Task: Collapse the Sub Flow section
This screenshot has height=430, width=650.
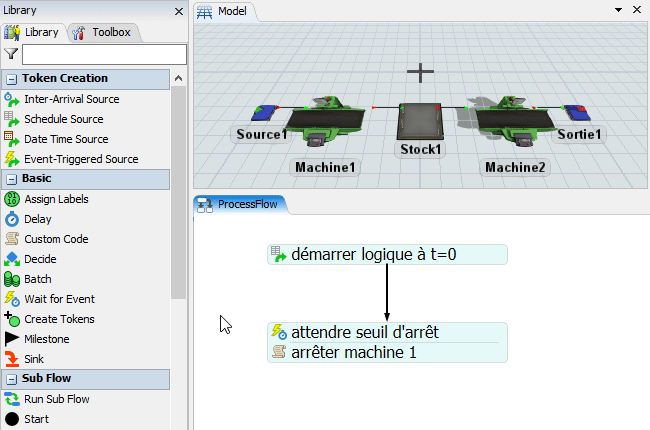Action: (11, 379)
